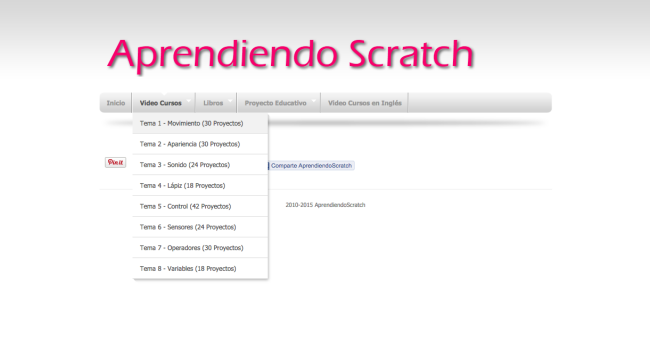Image resolution: width=650 pixels, height=364 pixels.
Task: Click the Pinterest Pin it button
Action: pyautogui.click(x=115, y=163)
